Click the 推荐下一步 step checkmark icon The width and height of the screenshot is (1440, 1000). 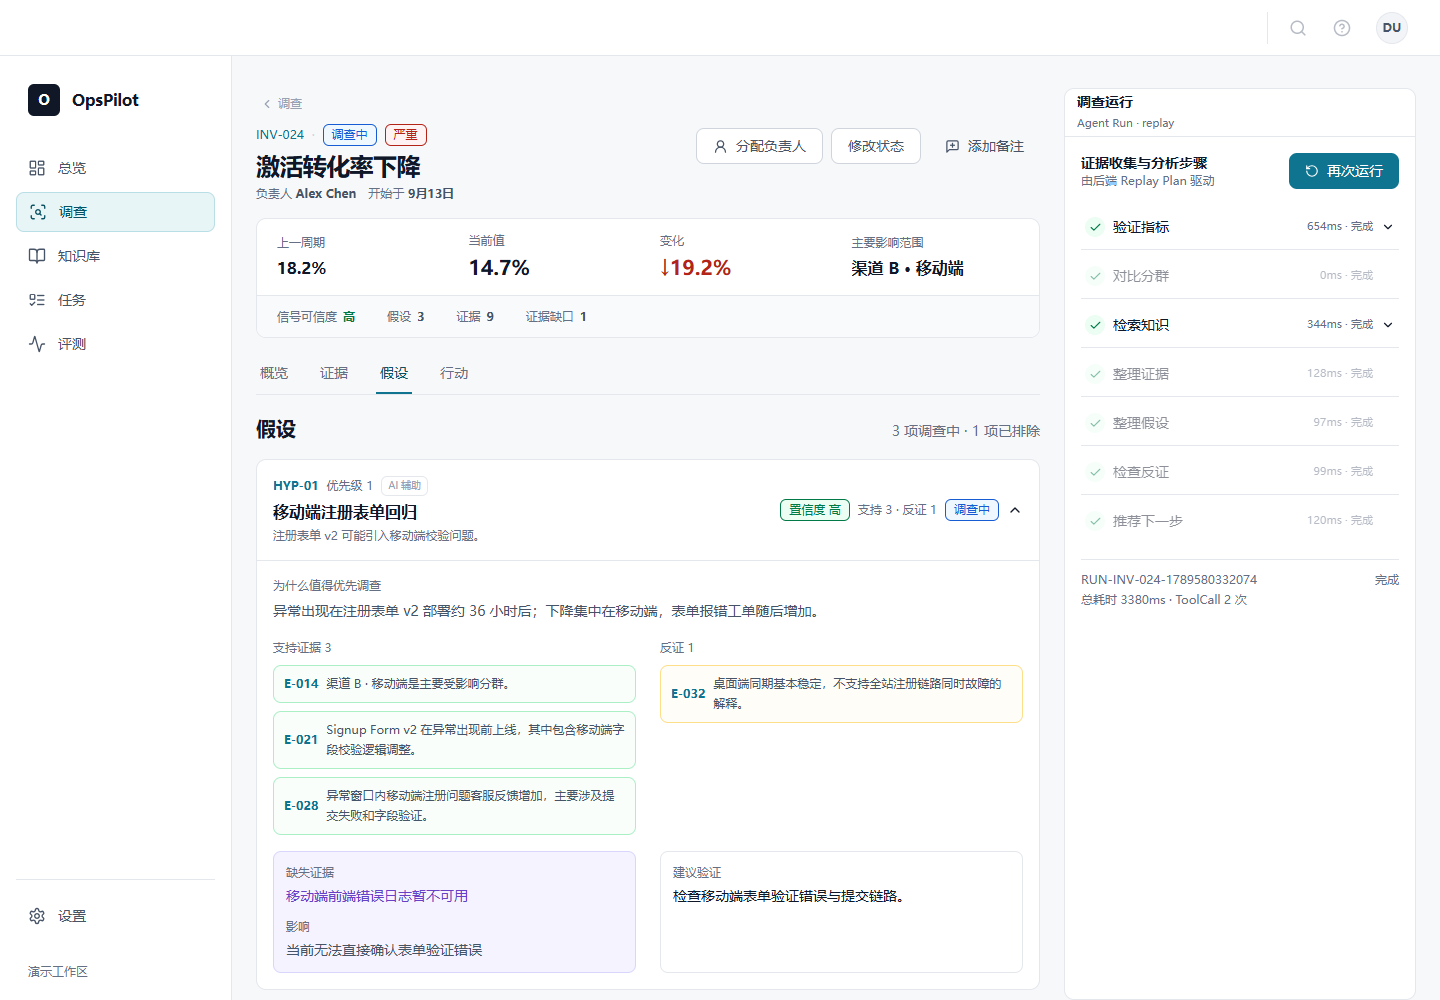[x=1096, y=521]
